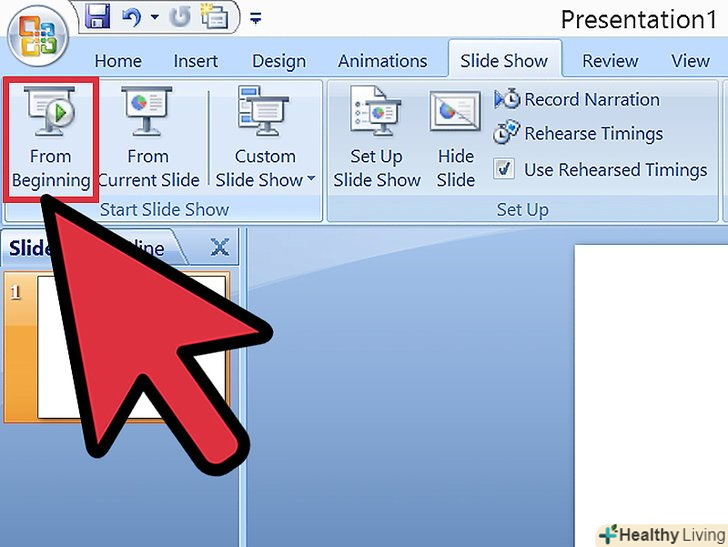Select slide 1 thumbnail

[x=117, y=347]
